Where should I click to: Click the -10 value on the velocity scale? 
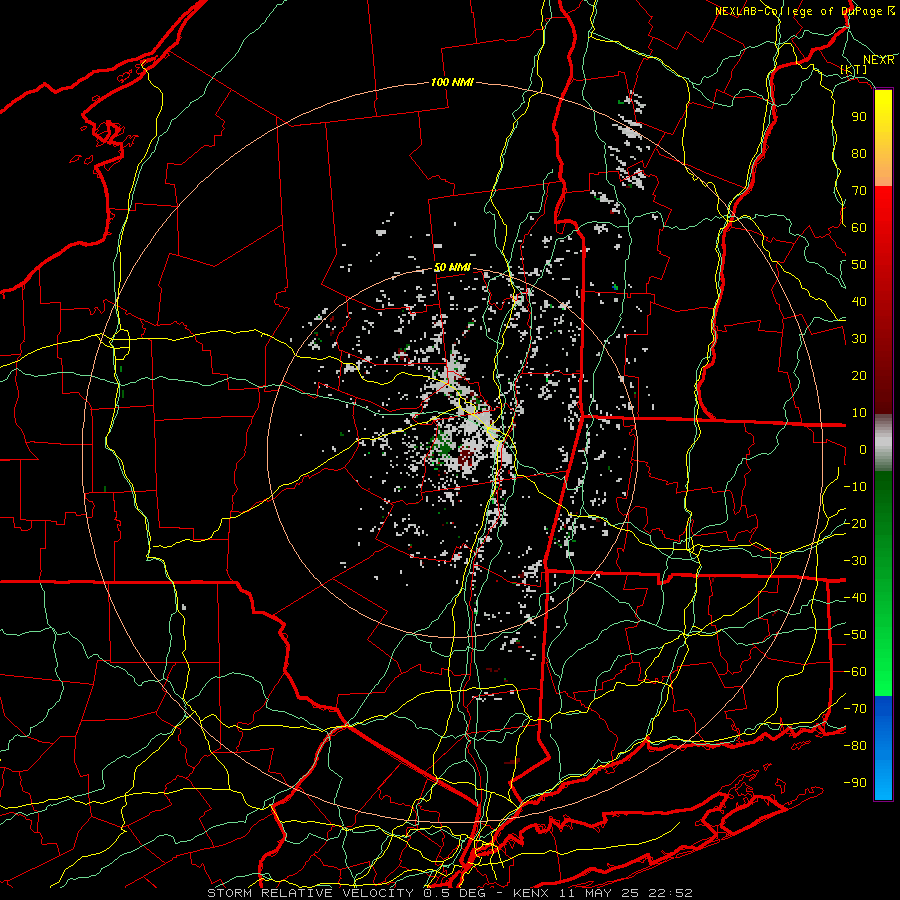pos(855,487)
